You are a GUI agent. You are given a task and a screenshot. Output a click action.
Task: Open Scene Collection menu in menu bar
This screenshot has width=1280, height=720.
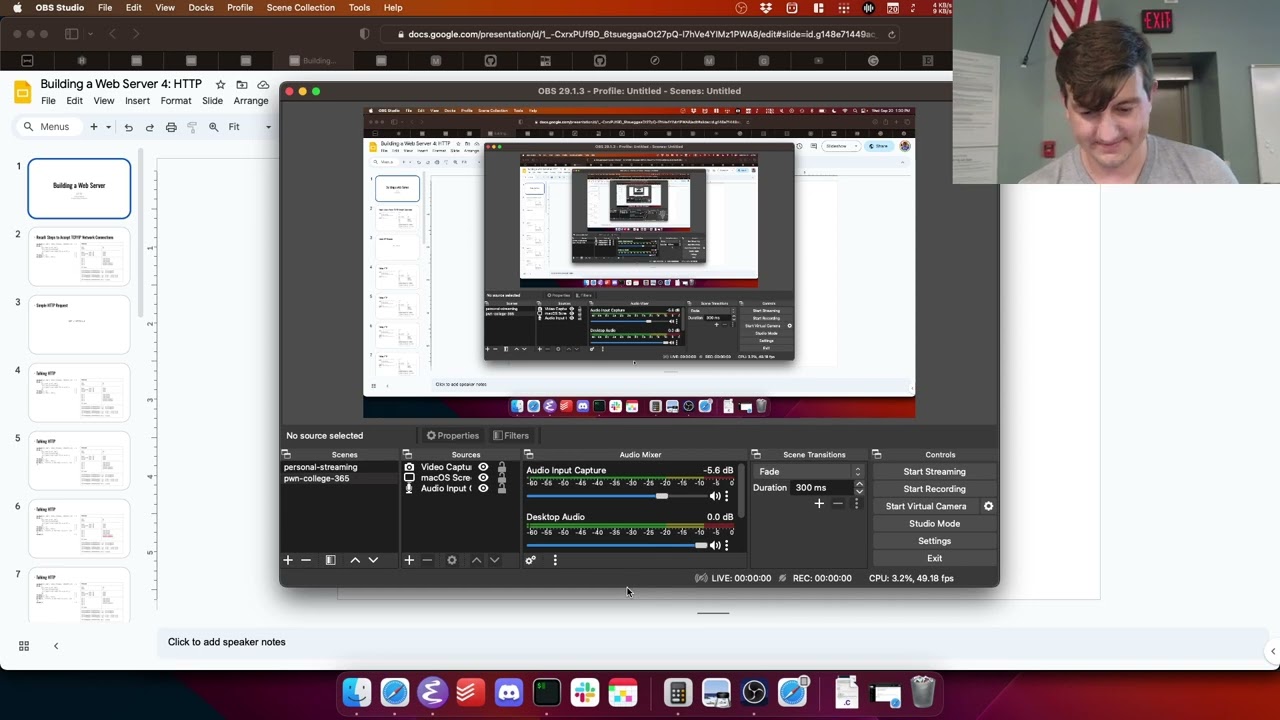[x=301, y=8]
